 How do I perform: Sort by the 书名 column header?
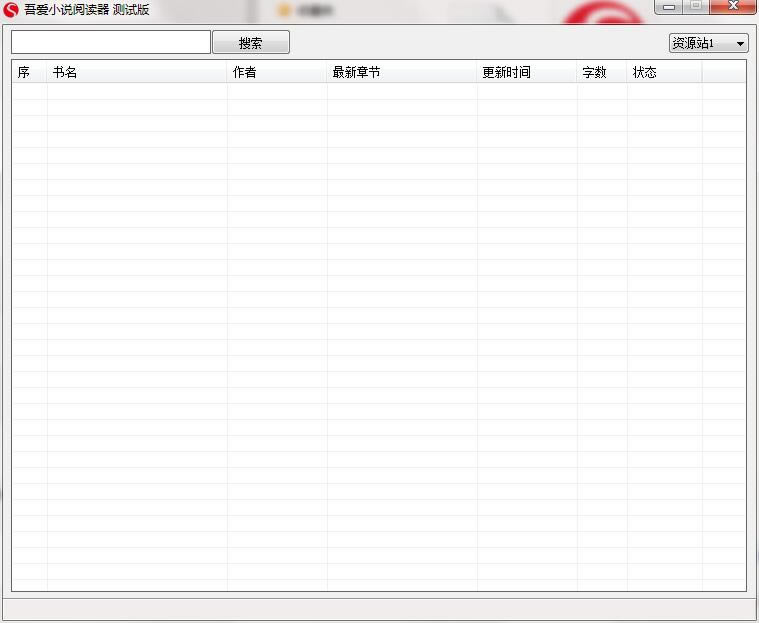pyautogui.click(x=137, y=72)
